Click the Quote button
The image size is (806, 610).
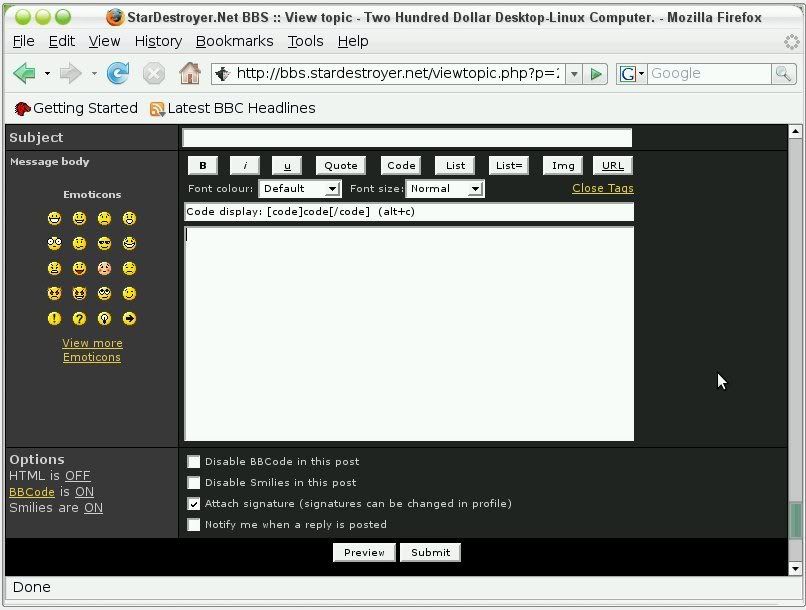click(x=341, y=165)
